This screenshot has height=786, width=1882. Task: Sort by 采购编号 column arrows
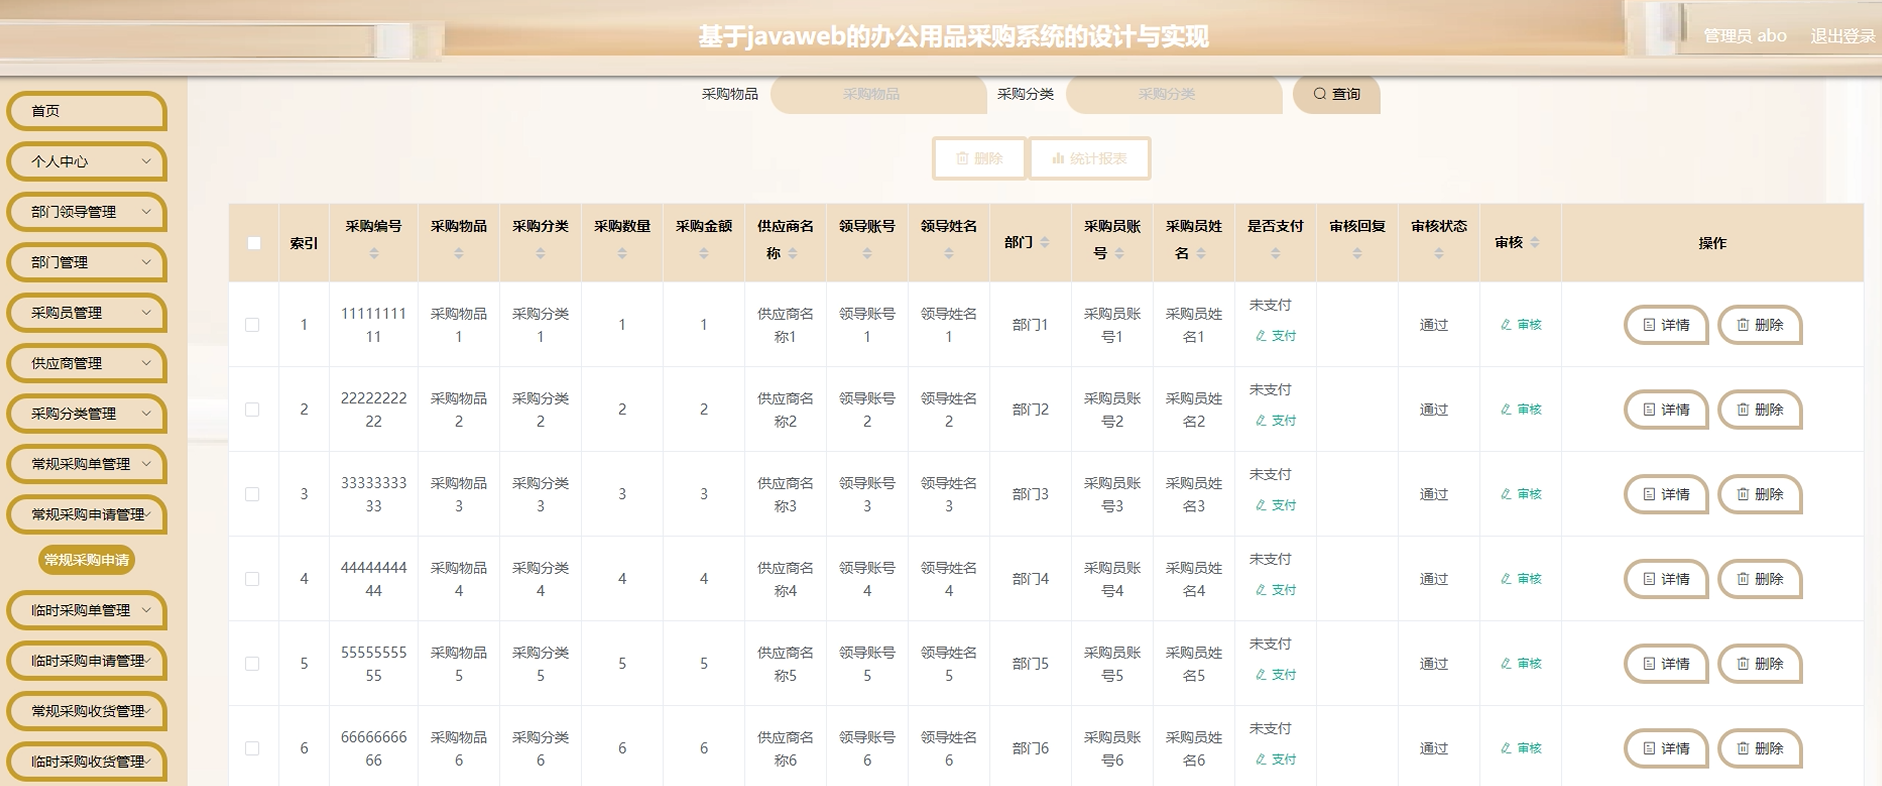[x=374, y=254]
